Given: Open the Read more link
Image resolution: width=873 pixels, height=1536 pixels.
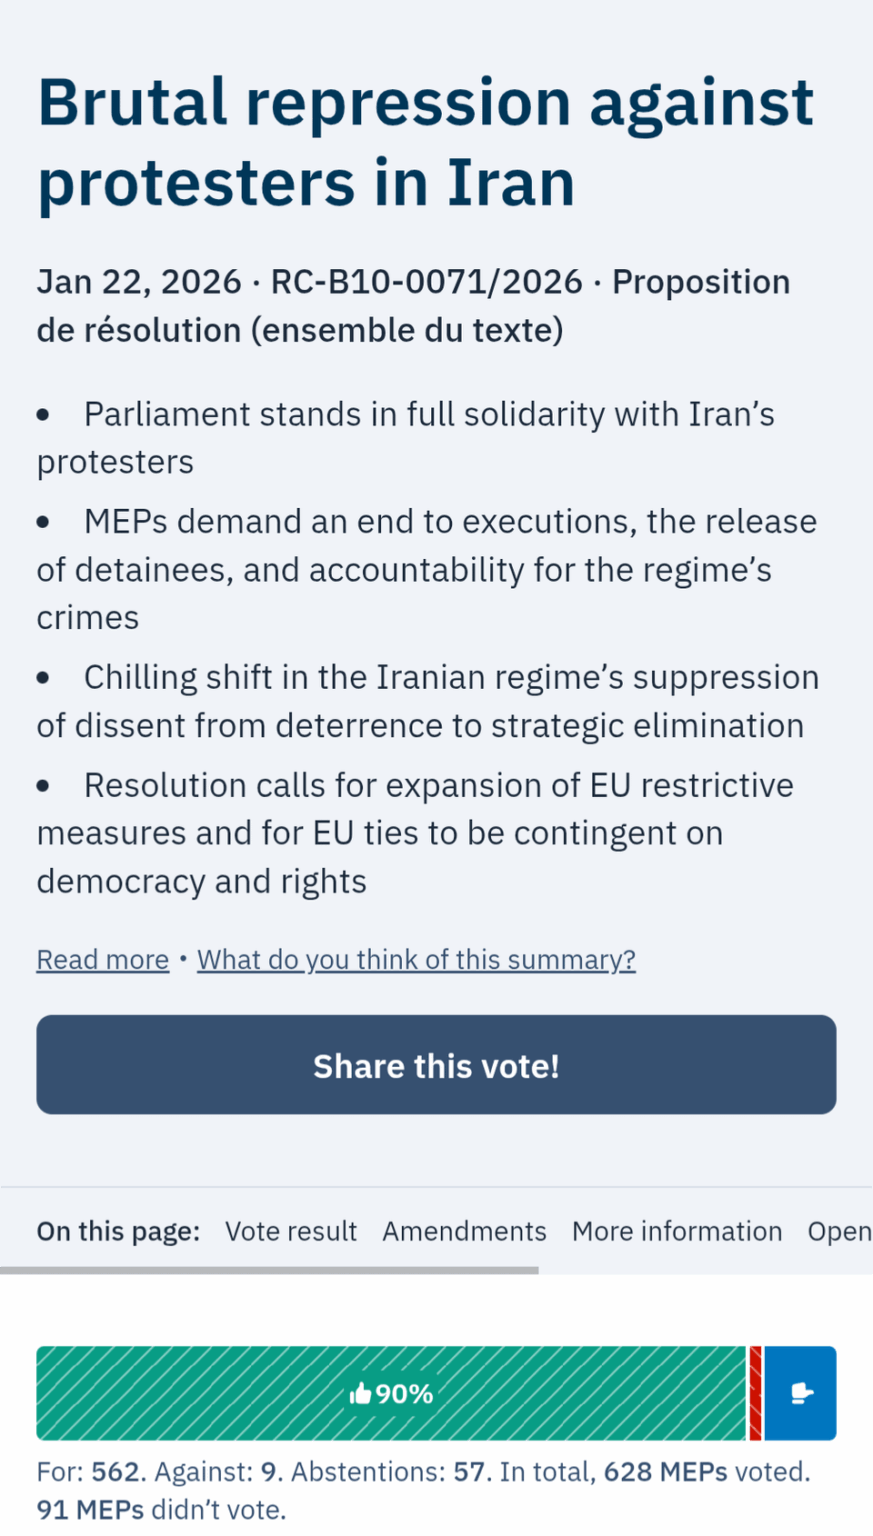Looking at the screenshot, I should (x=101, y=959).
